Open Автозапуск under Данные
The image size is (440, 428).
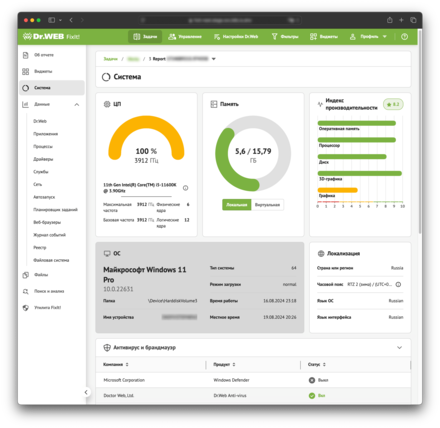(x=44, y=197)
